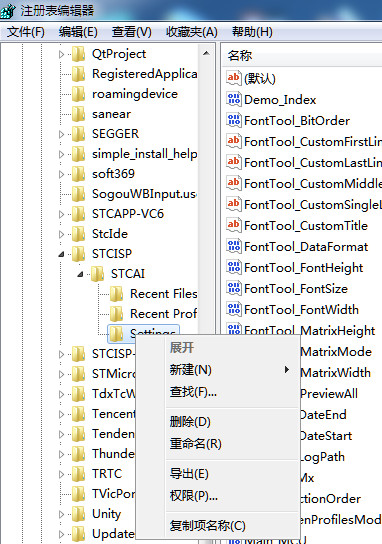Click the Unity folder icon
The width and height of the screenshot is (382, 544).
click(x=79, y=513)
